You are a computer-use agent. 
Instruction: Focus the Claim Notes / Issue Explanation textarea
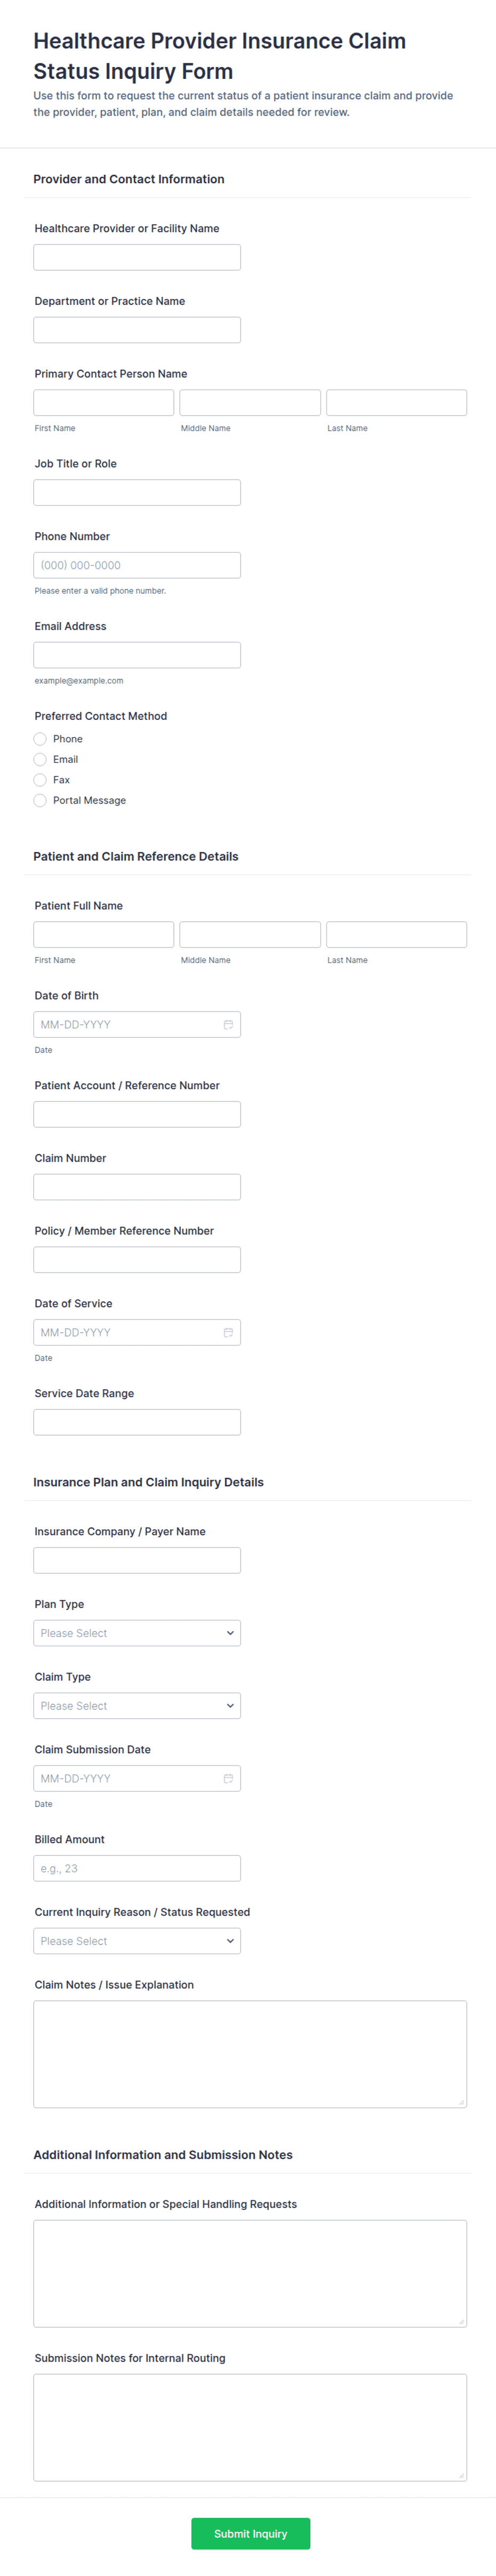[x=250, y=2053]
